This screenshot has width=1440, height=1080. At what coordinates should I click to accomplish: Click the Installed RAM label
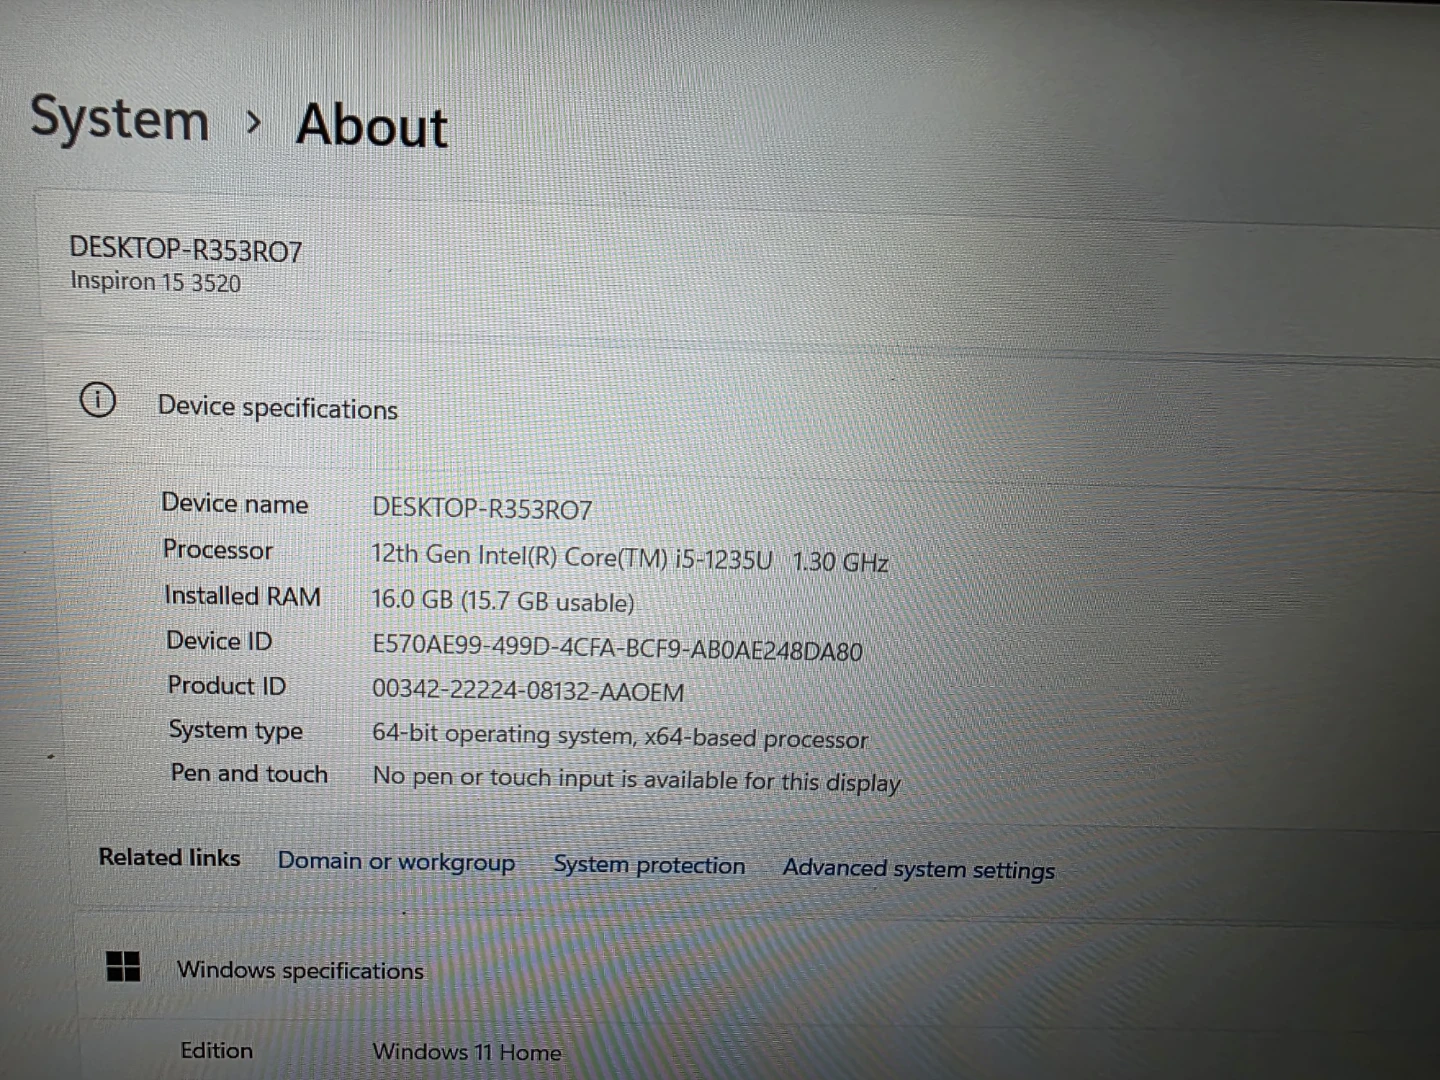tap(242, 596)
